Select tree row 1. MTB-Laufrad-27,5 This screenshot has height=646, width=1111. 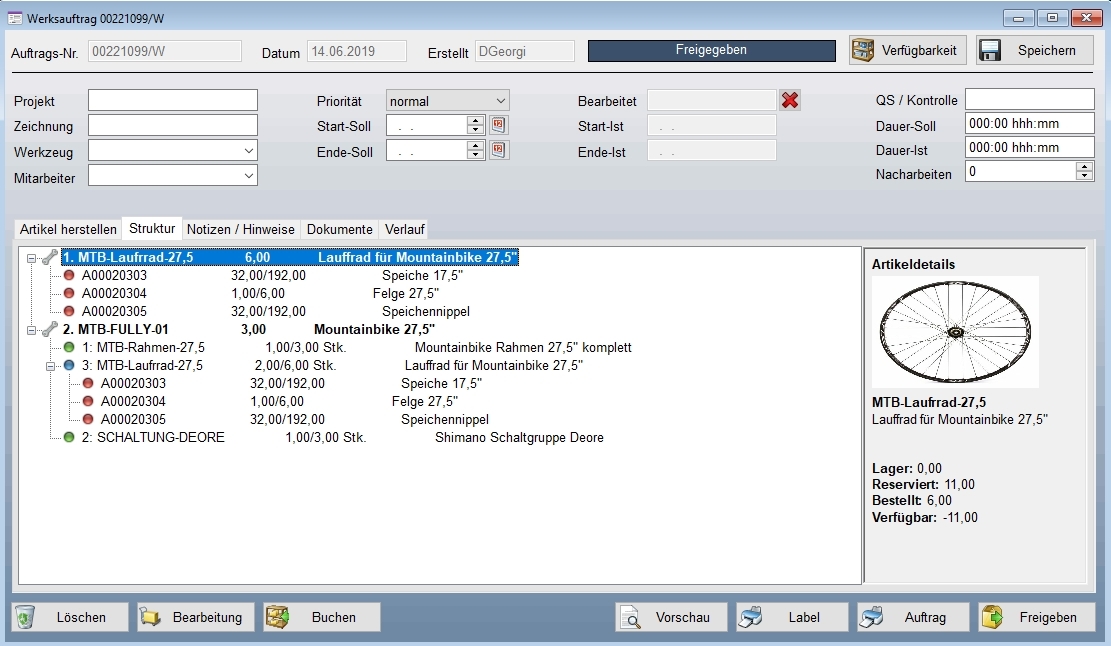tap(291, 257)
